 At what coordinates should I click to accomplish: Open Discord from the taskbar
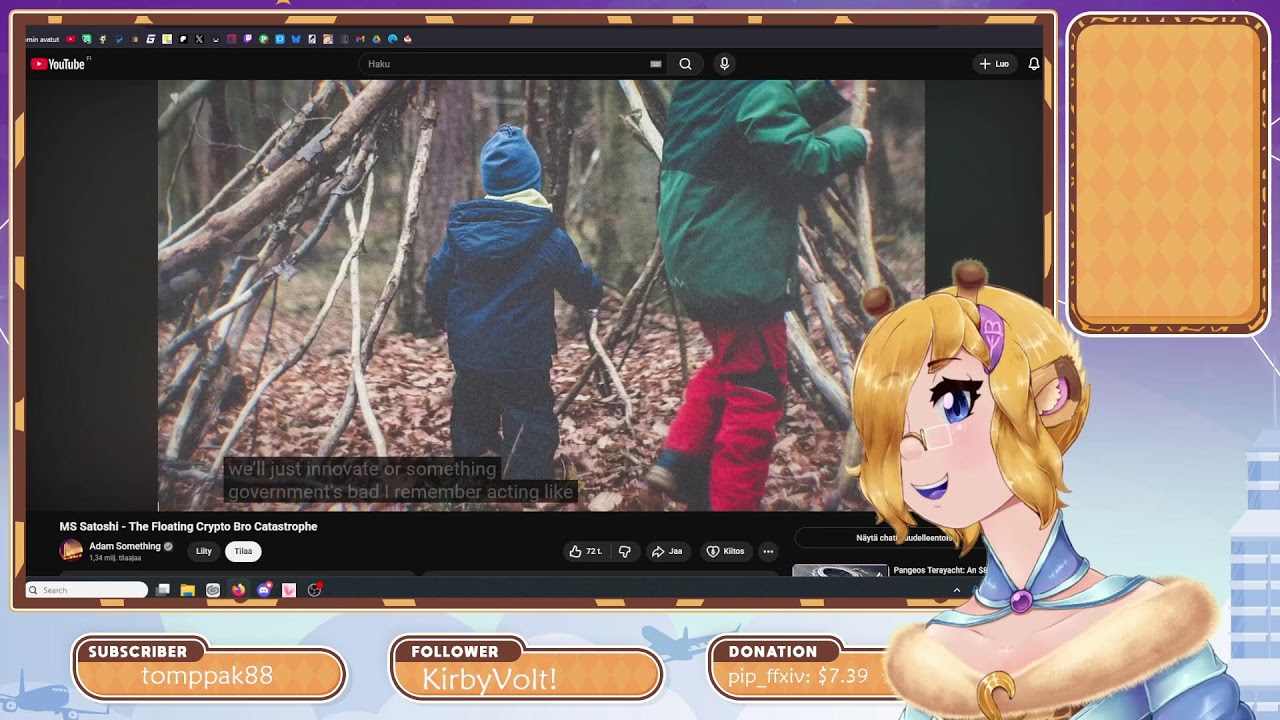pyautogui.click(x=263, y=590)
